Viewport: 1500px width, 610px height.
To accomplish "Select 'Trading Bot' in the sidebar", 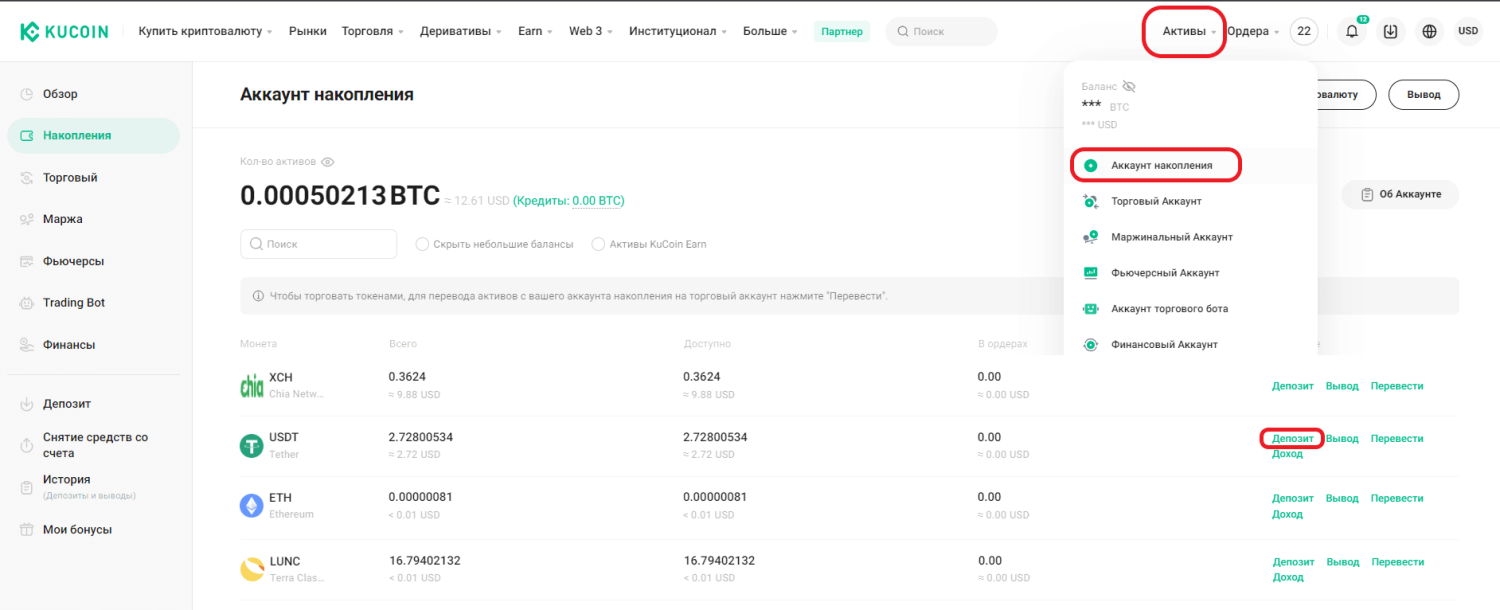I will (x=93, y=303).
